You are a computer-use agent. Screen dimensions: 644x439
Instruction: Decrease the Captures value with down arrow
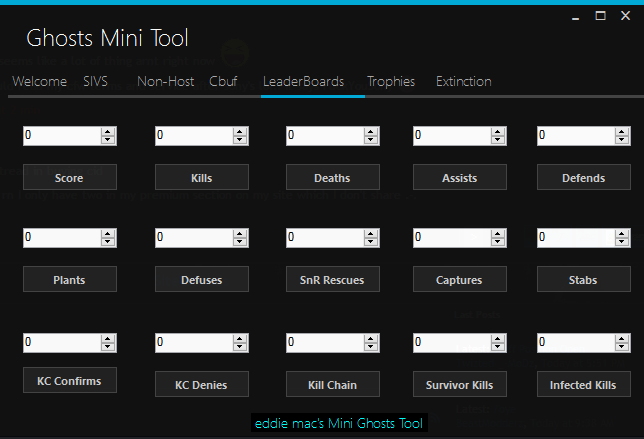coord(498,241)
